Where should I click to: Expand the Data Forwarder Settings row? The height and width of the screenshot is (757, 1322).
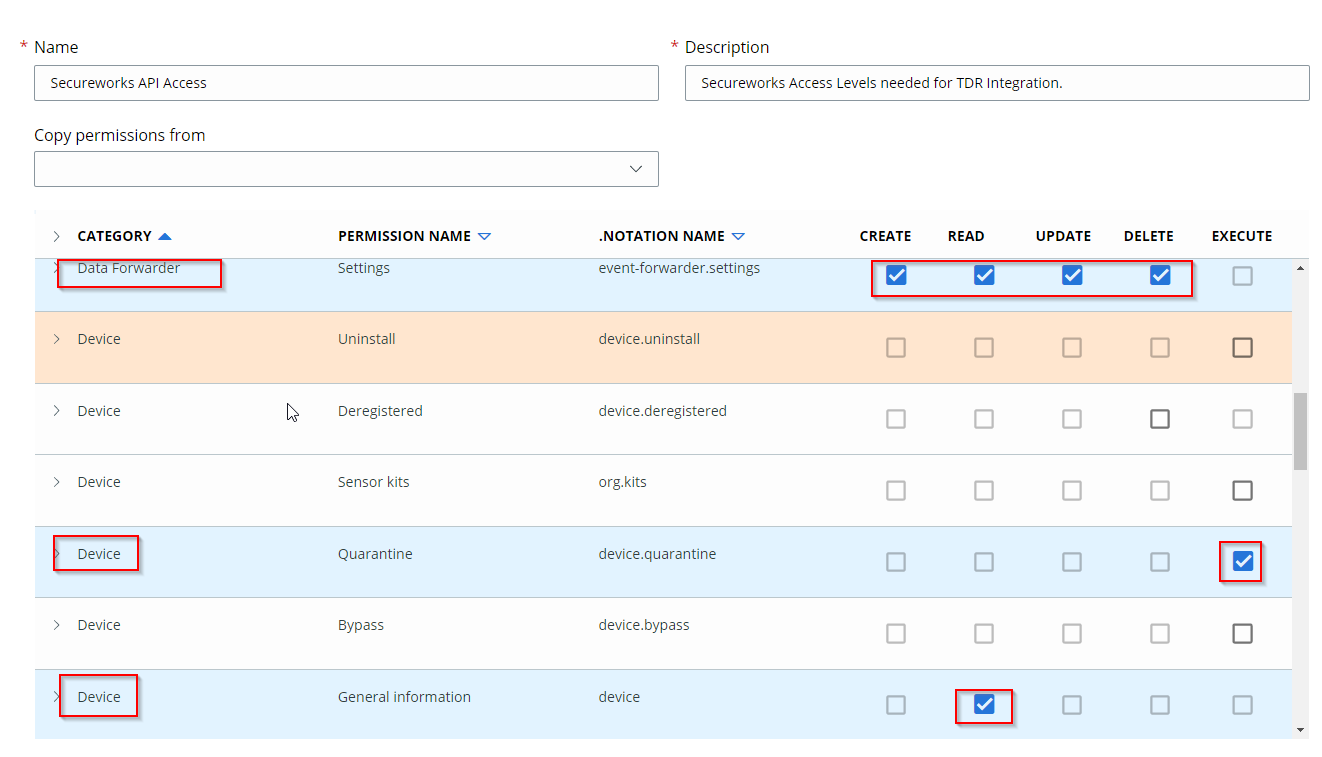tap(56, 268)
